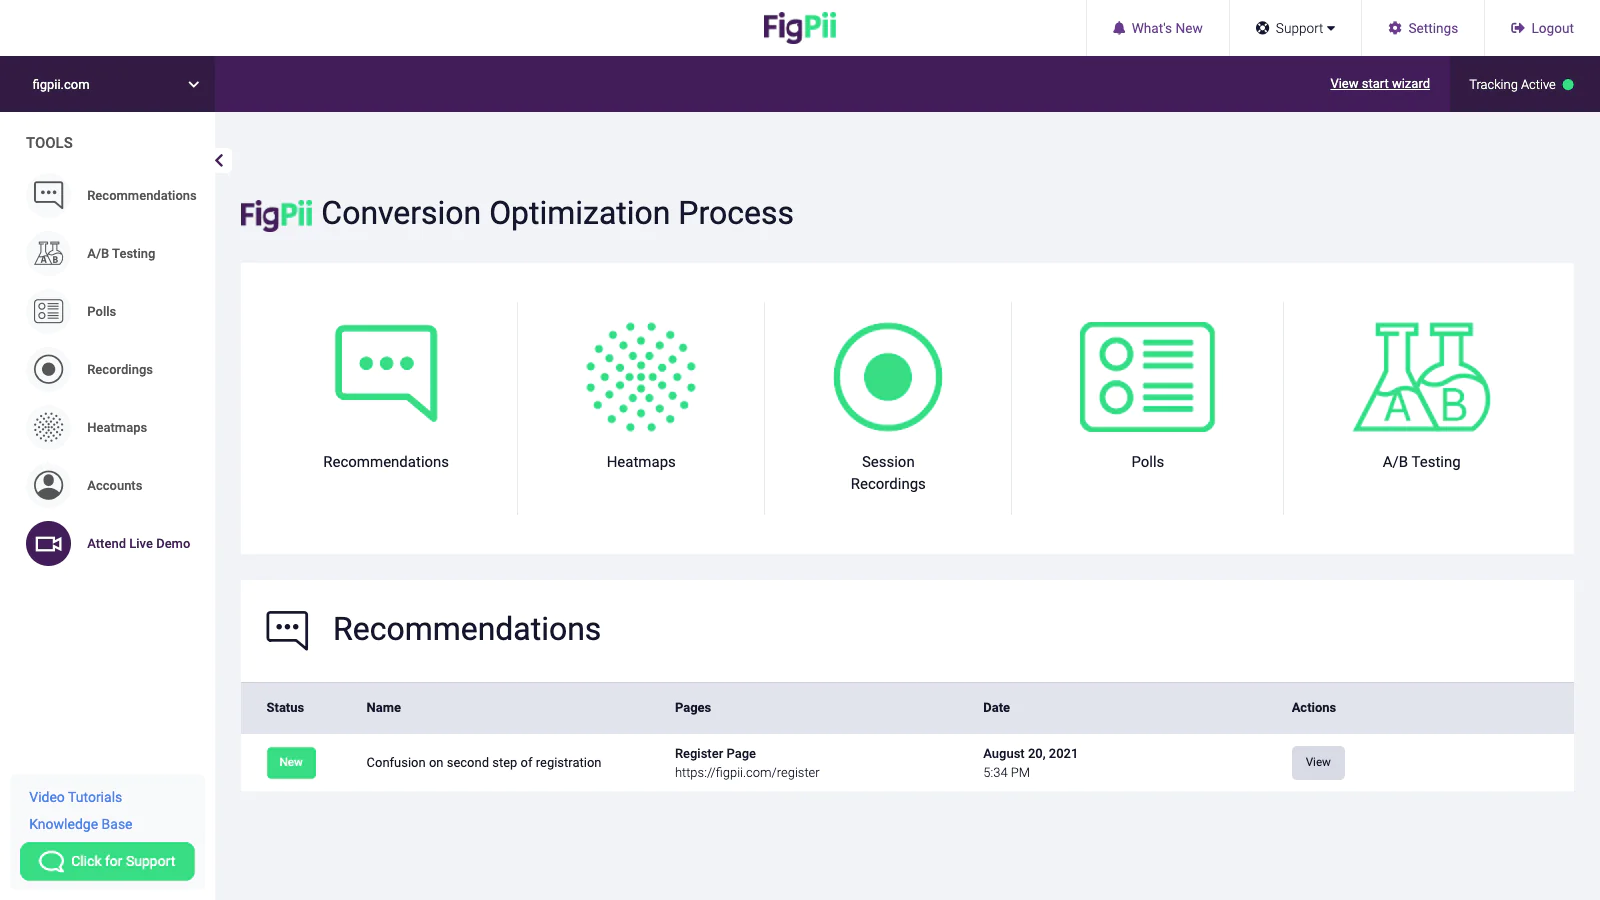Expand the Support dropdown menu
1600x900 pixels.
pos(1295,28)
